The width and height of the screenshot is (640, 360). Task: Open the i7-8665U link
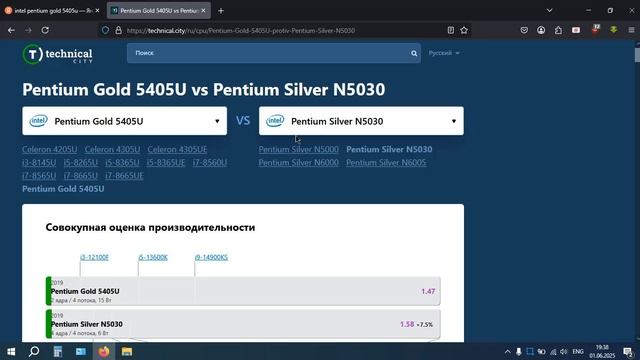80,176
